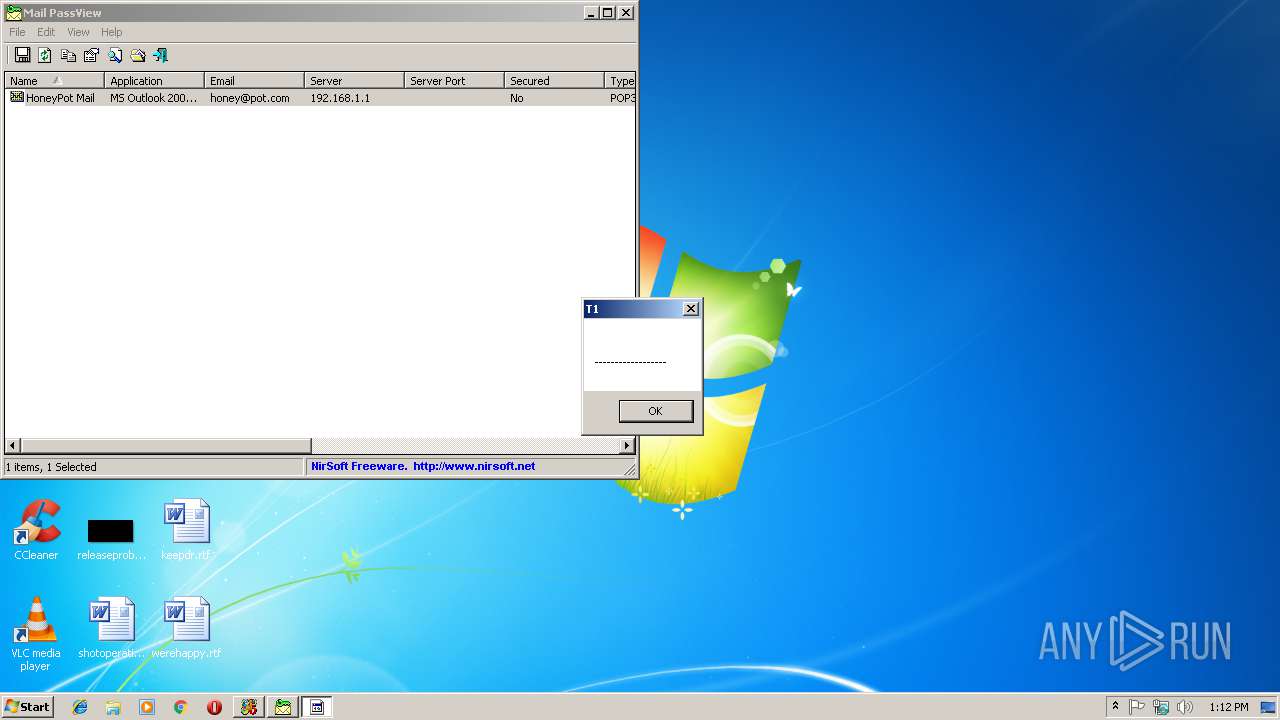Click OK in the T1 dialog
Viewport: 1280px width, 720px height.
point(655,411)
